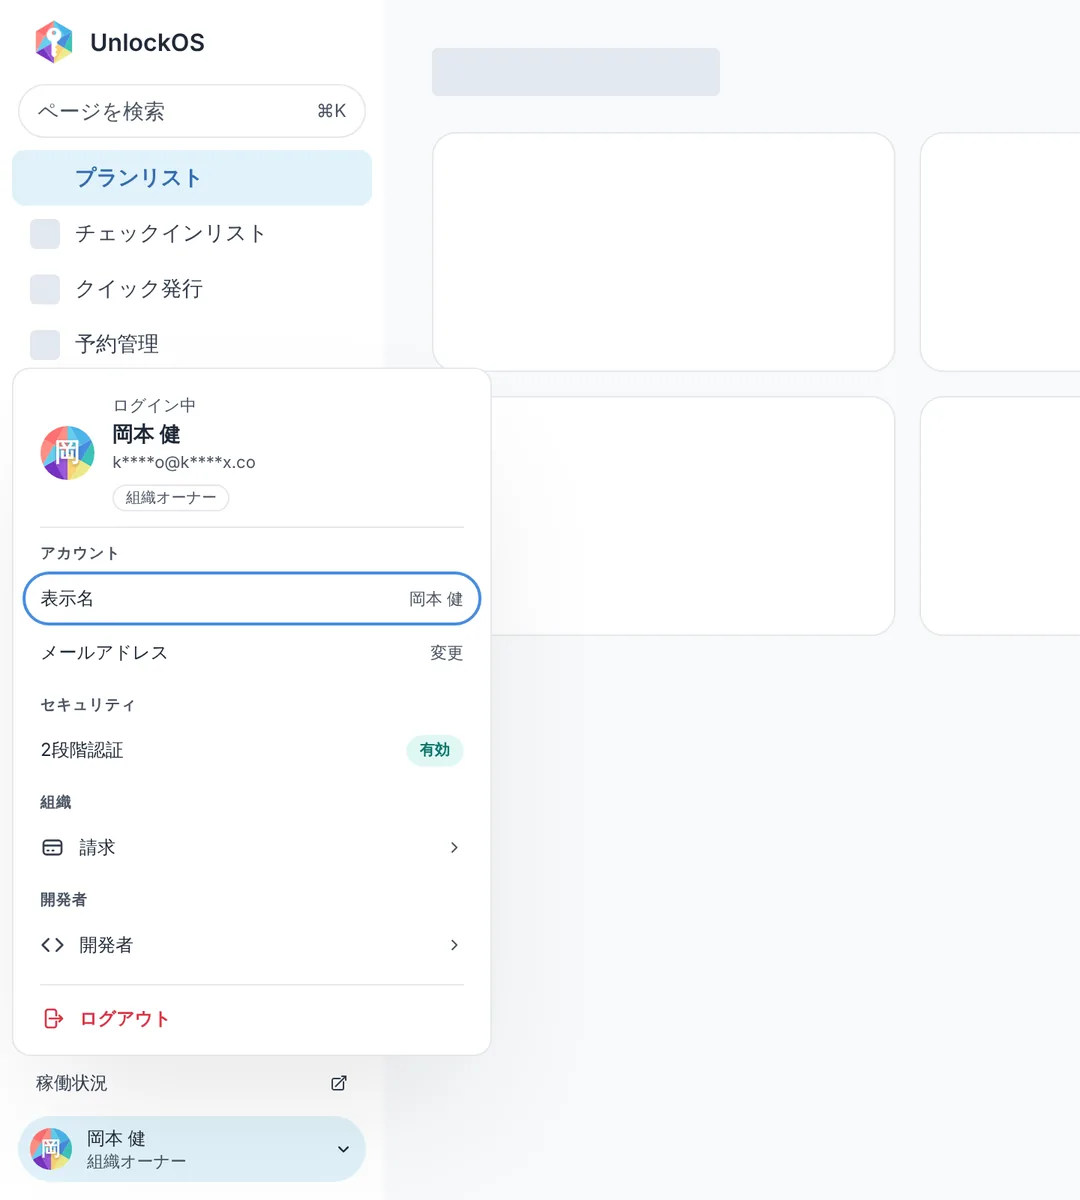Screen dimensions: 1080x1200
Task: Open 予約管理 from the sidebar
Action: (192, 344)
